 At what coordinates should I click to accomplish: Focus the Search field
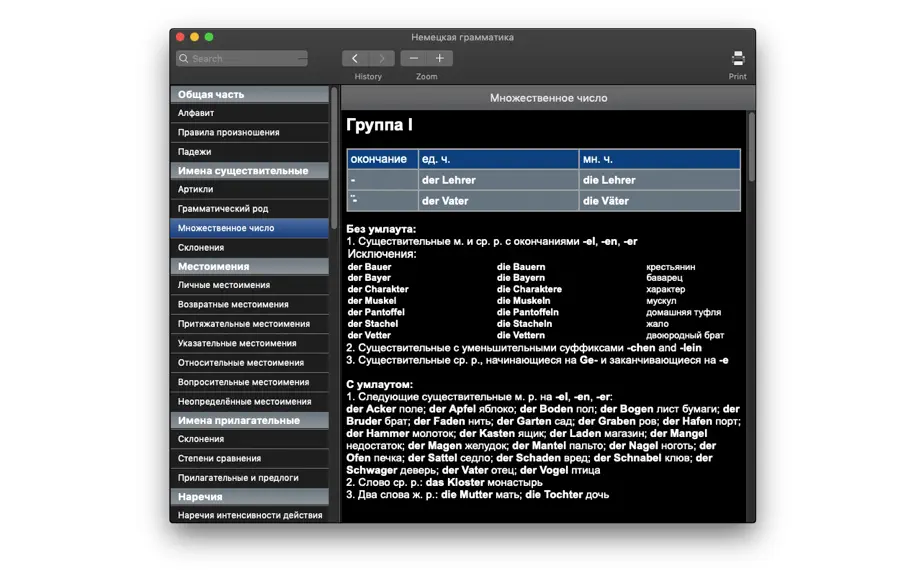pyautogui.click(x=242, y=58)
